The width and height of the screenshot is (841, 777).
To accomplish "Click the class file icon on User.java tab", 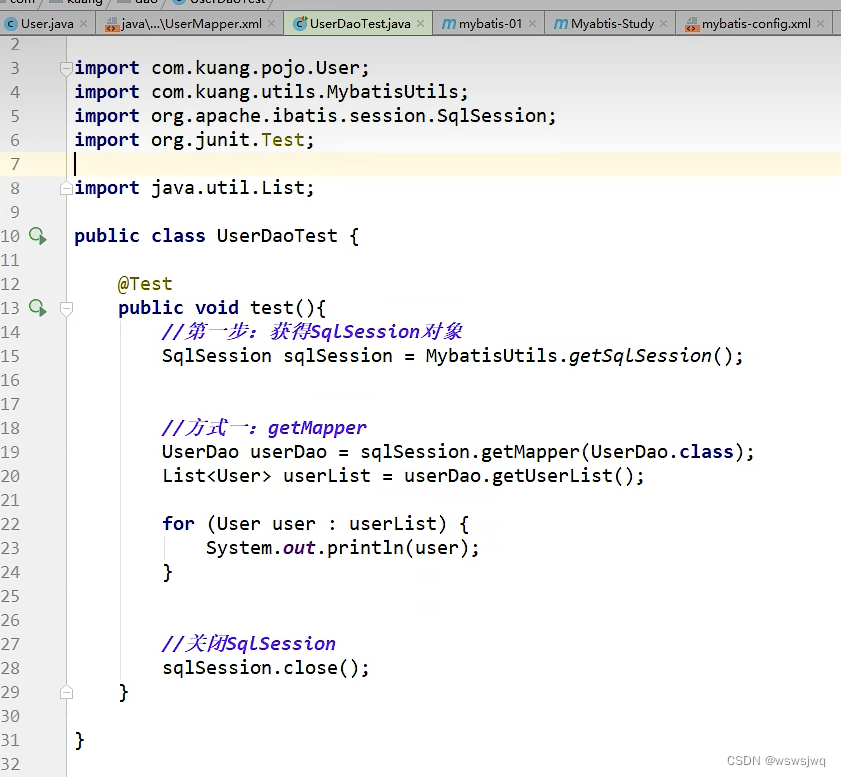I will point(11,24).
